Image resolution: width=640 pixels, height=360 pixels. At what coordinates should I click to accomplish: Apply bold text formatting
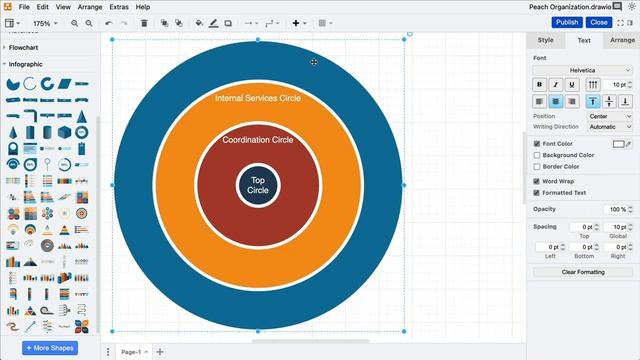coord(540,84)
